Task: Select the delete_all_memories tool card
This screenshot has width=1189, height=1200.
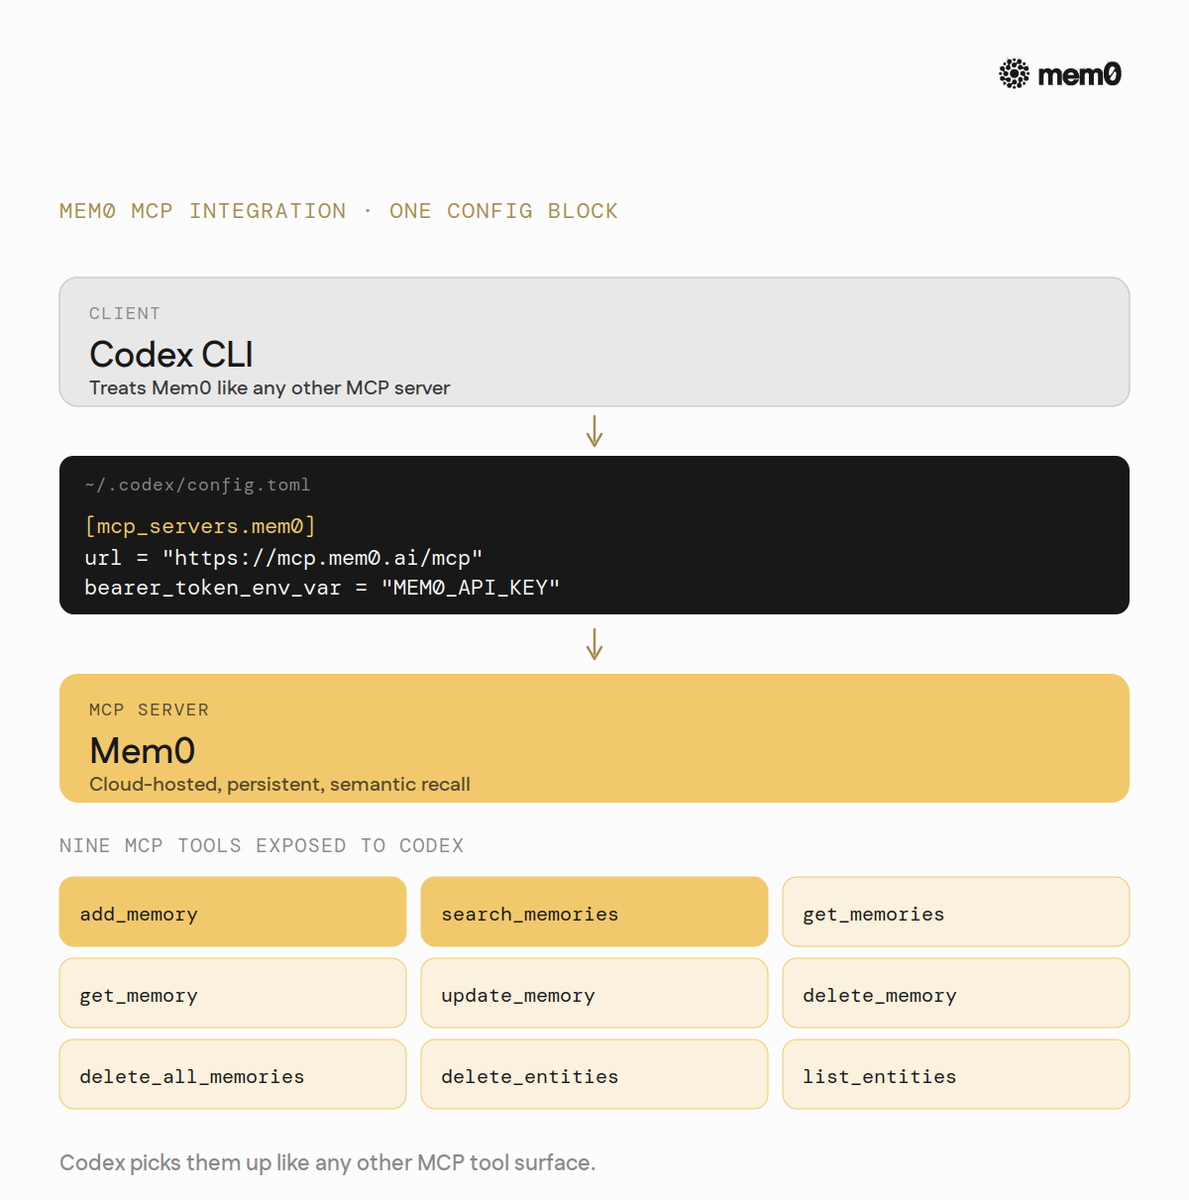Action: click(233, 1074)
